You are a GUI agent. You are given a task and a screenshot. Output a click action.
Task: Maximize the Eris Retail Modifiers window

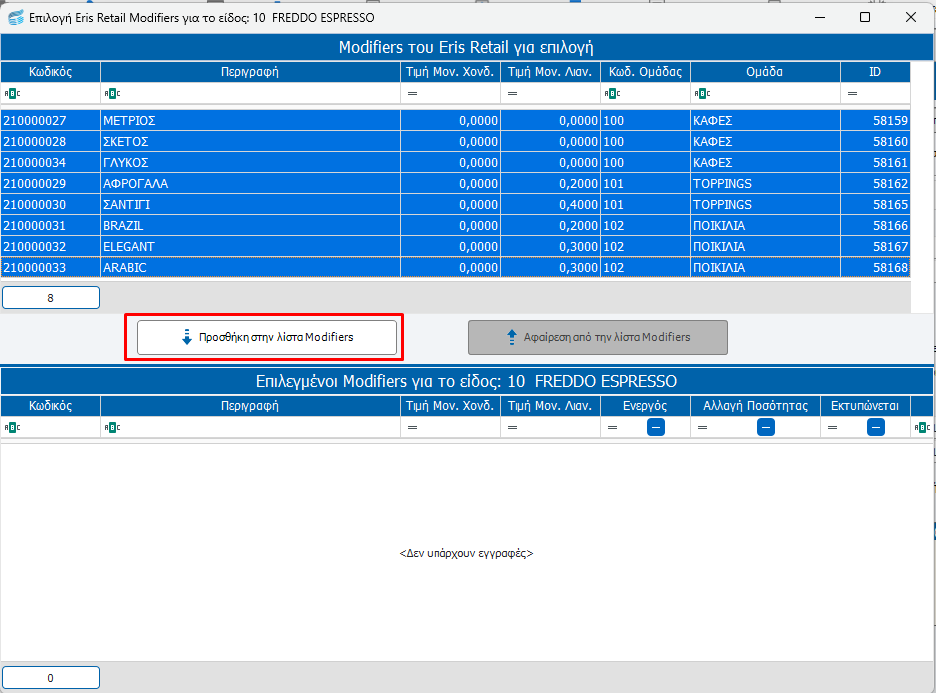(864, 17)
